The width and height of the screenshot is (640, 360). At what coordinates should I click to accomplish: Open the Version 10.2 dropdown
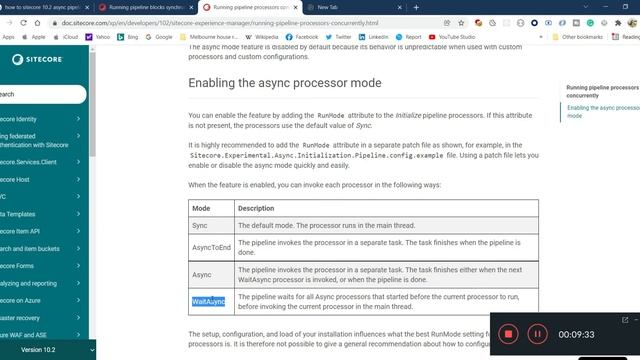(48, 350)
